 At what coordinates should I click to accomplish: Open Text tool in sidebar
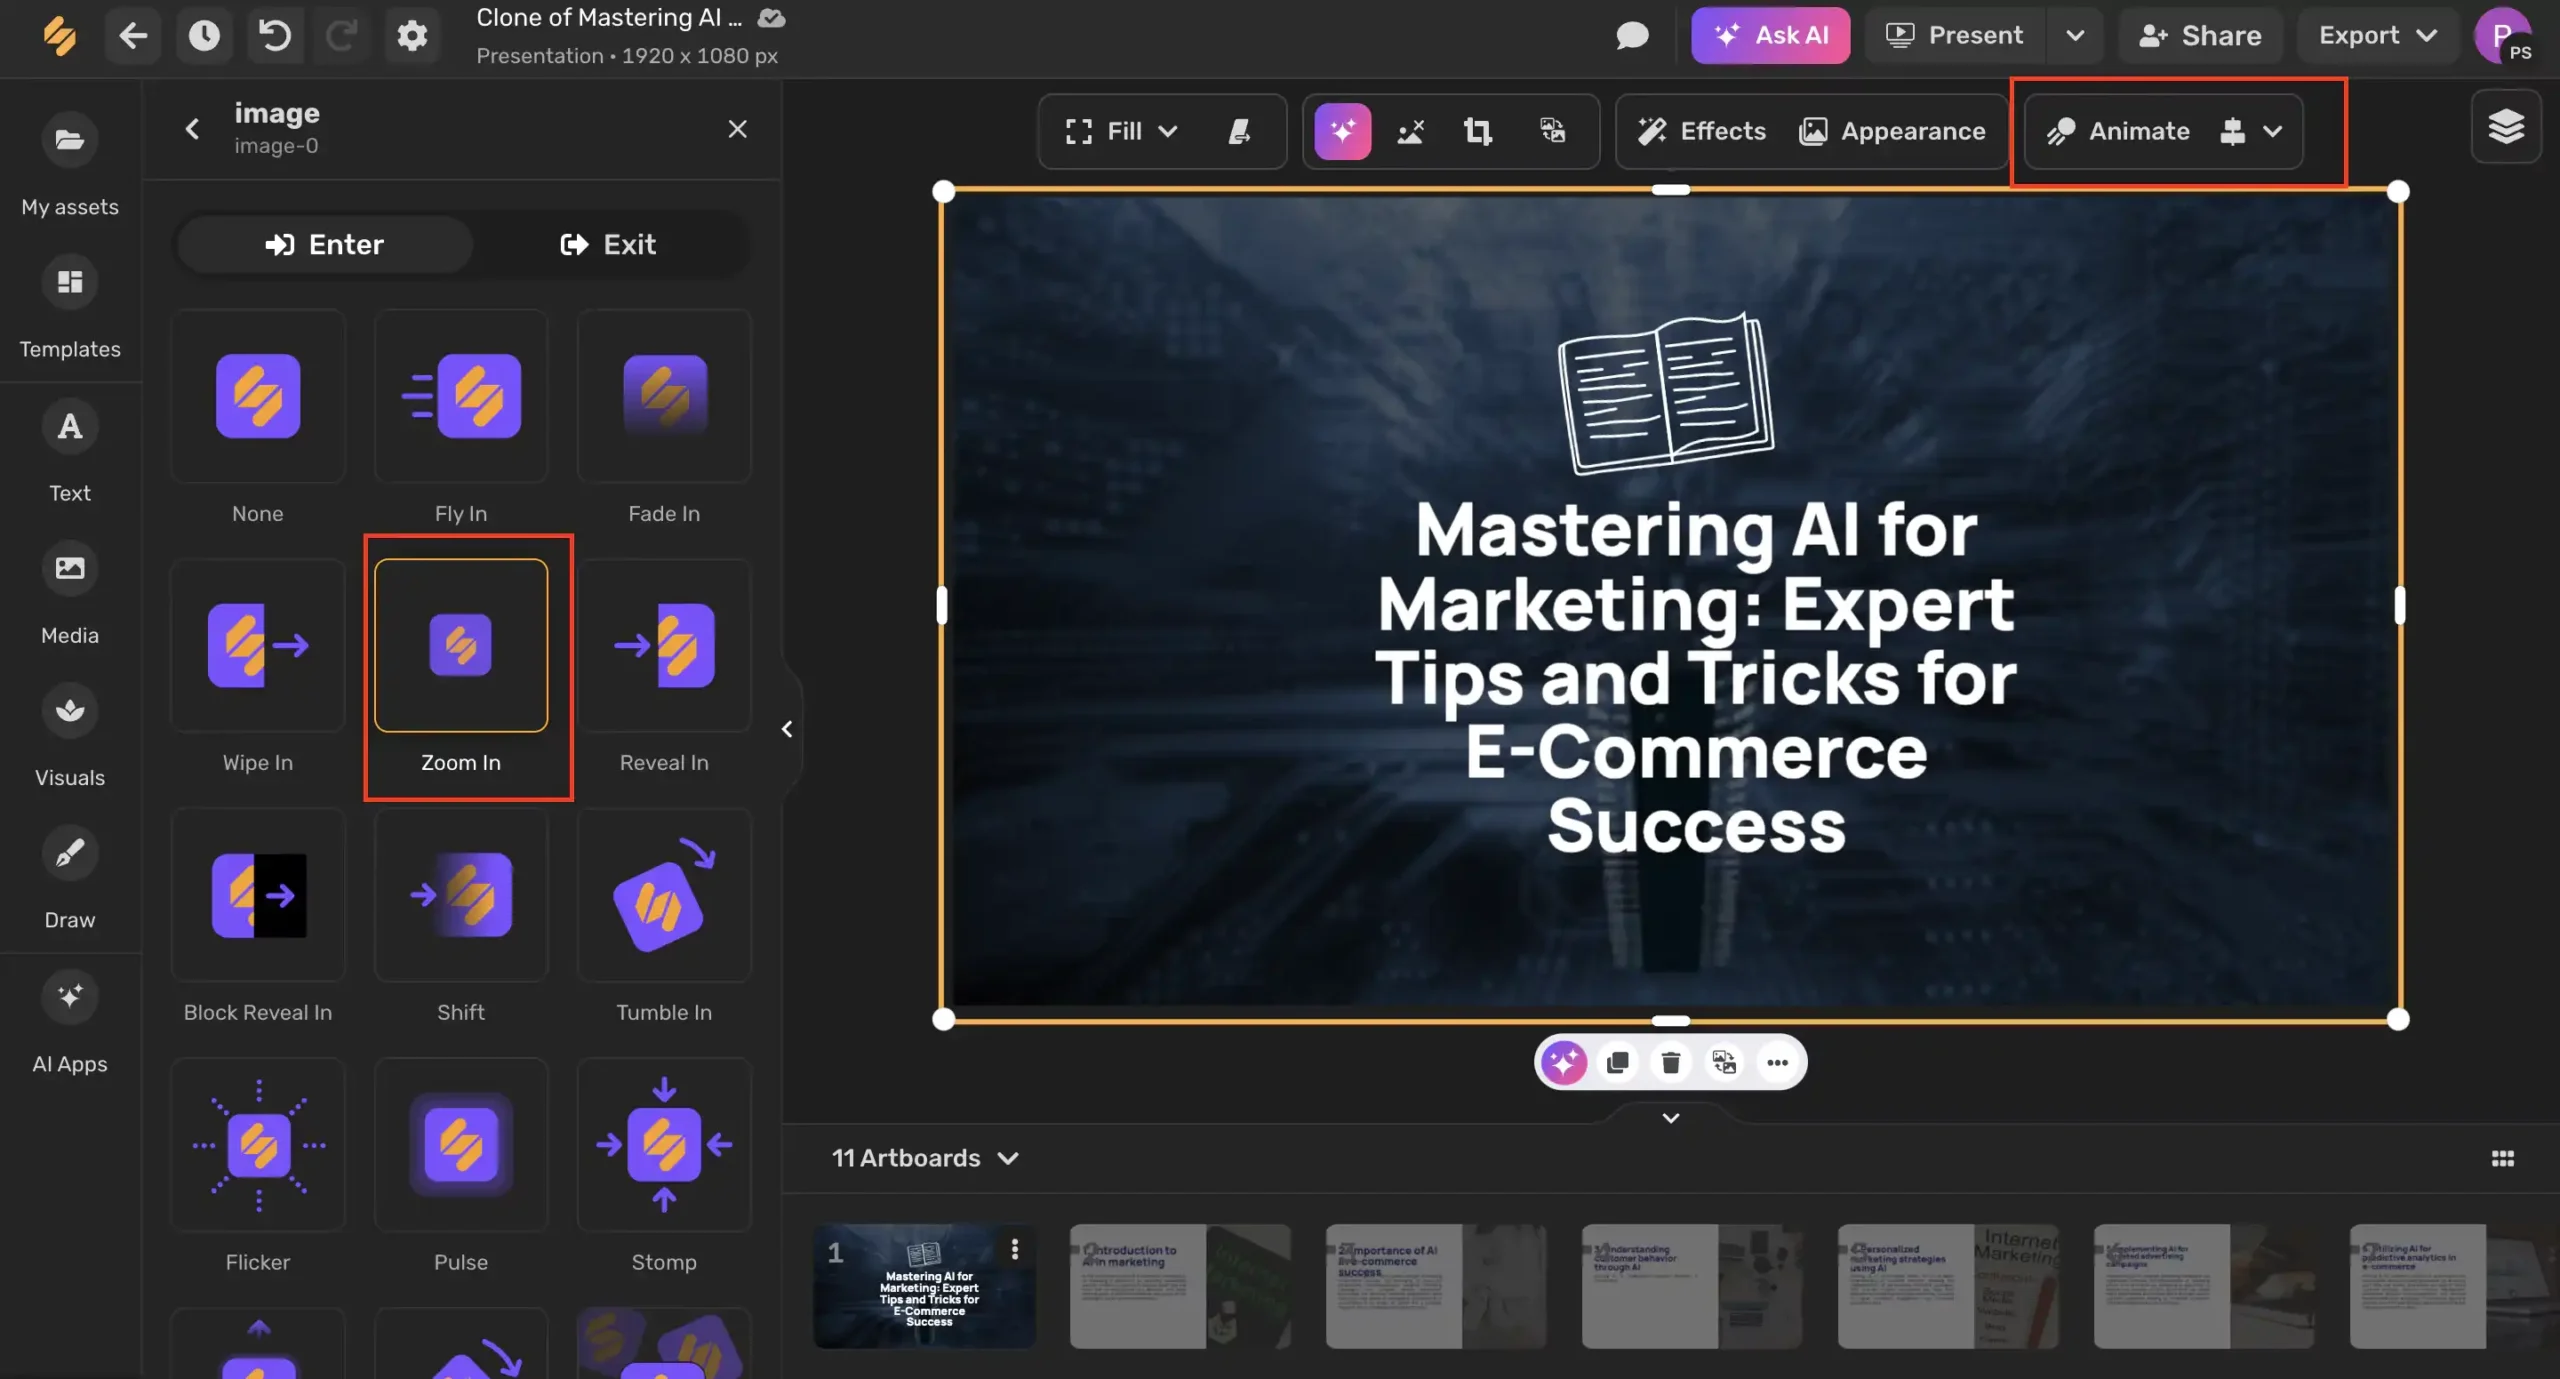click(x=70, y=451)
